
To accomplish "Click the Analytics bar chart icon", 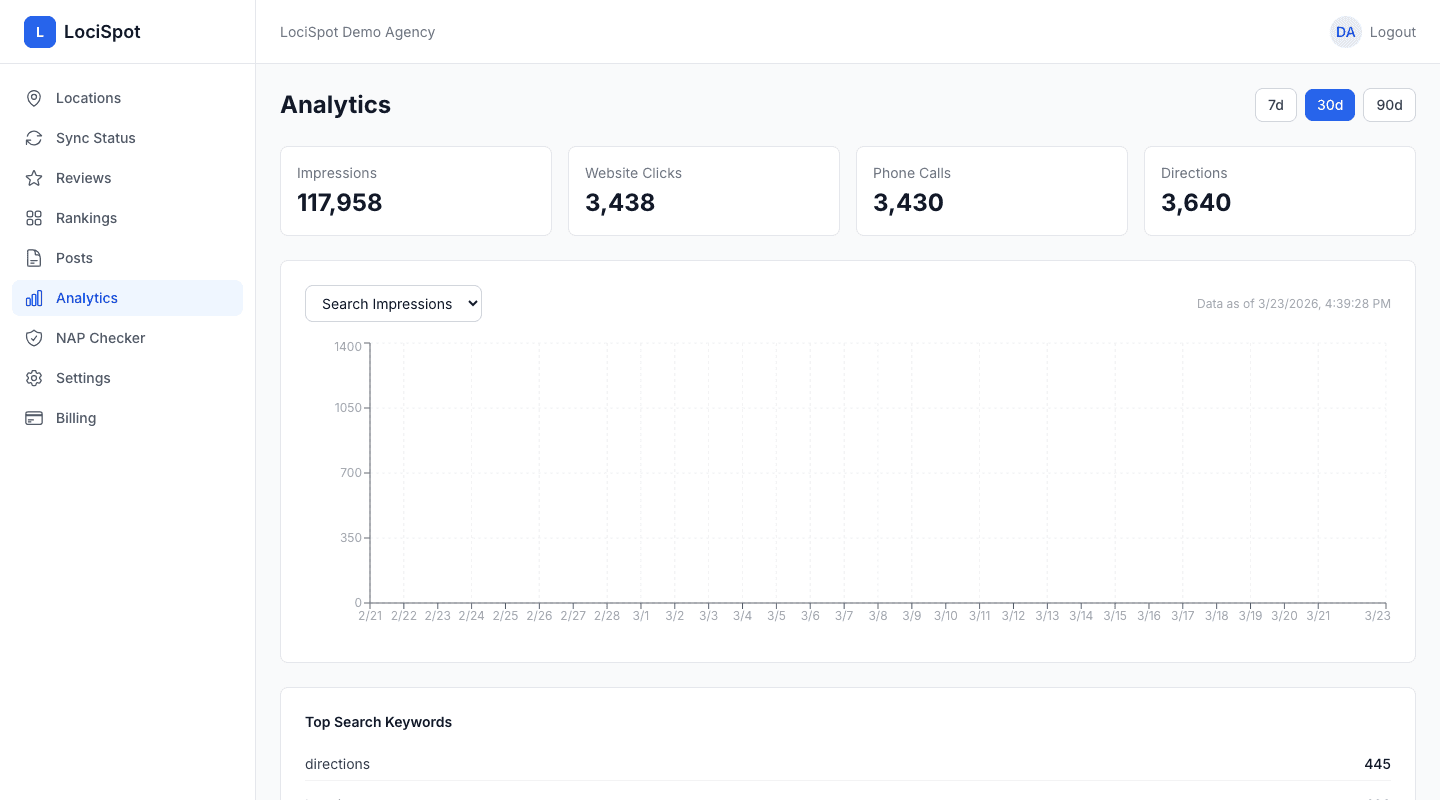I will coord(33,298).
